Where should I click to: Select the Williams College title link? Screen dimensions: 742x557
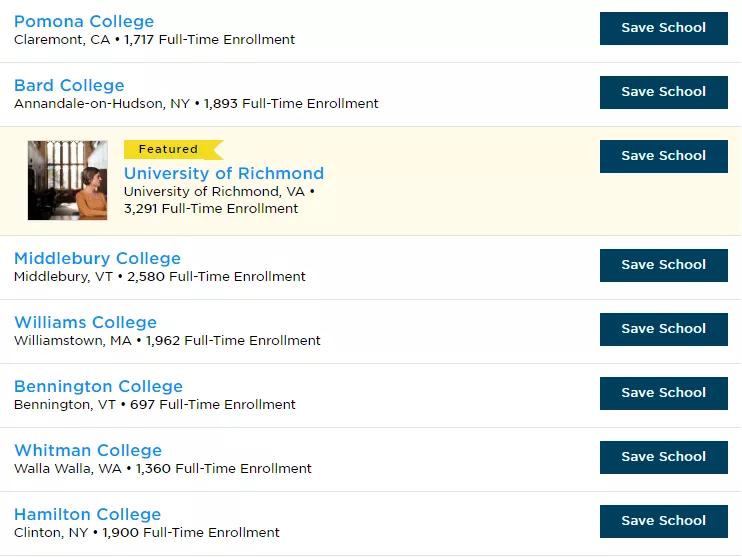(86, 322)
